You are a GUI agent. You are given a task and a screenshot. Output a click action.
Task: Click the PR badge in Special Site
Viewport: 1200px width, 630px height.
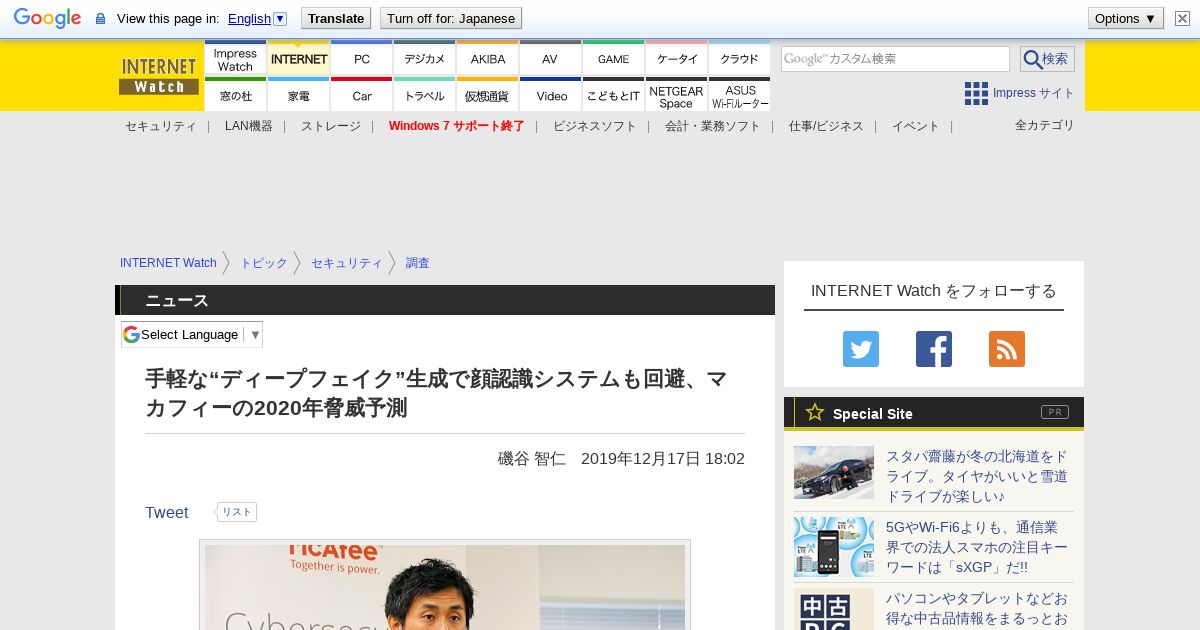[x=1055, y=412]
